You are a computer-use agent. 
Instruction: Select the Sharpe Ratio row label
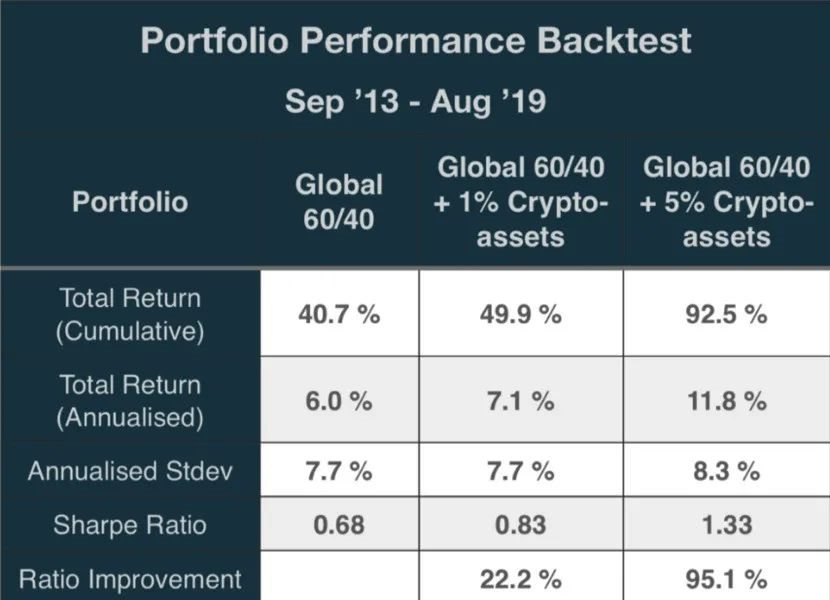point(130,525)
